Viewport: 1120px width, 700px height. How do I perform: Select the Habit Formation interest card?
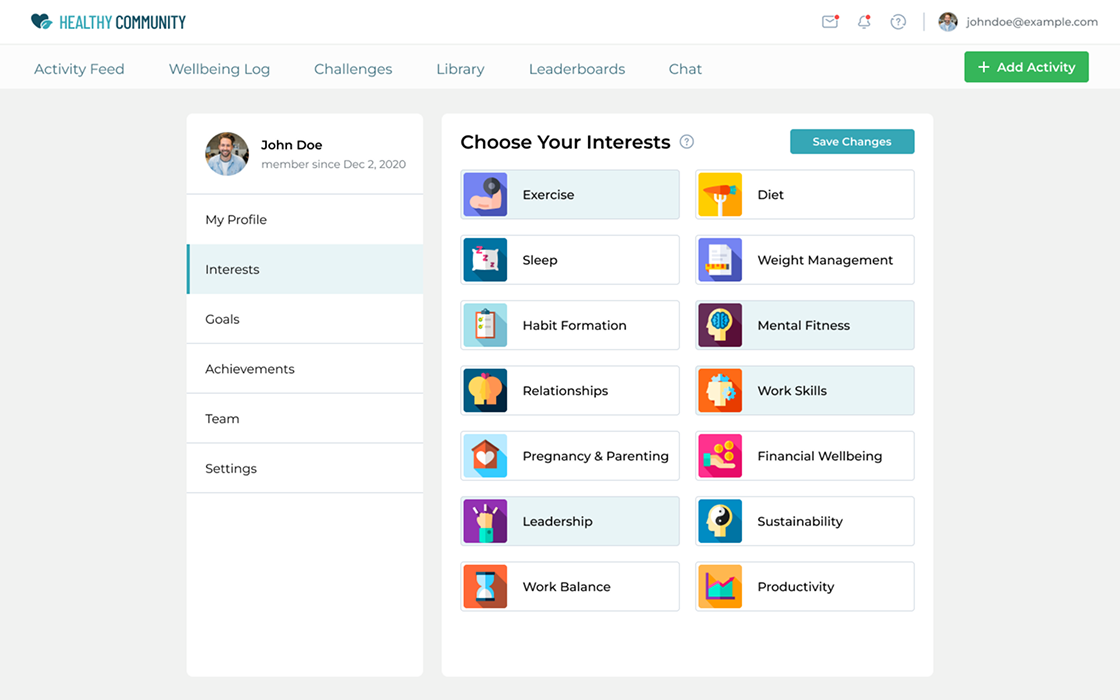[x=570, y=326]
